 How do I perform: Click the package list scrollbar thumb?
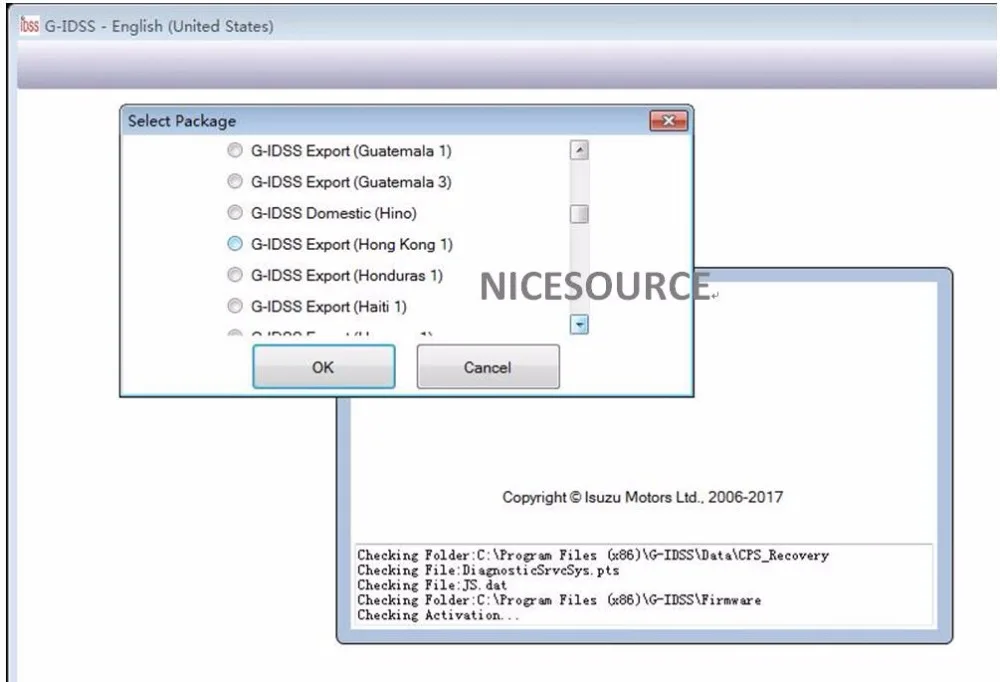point(579,214)
